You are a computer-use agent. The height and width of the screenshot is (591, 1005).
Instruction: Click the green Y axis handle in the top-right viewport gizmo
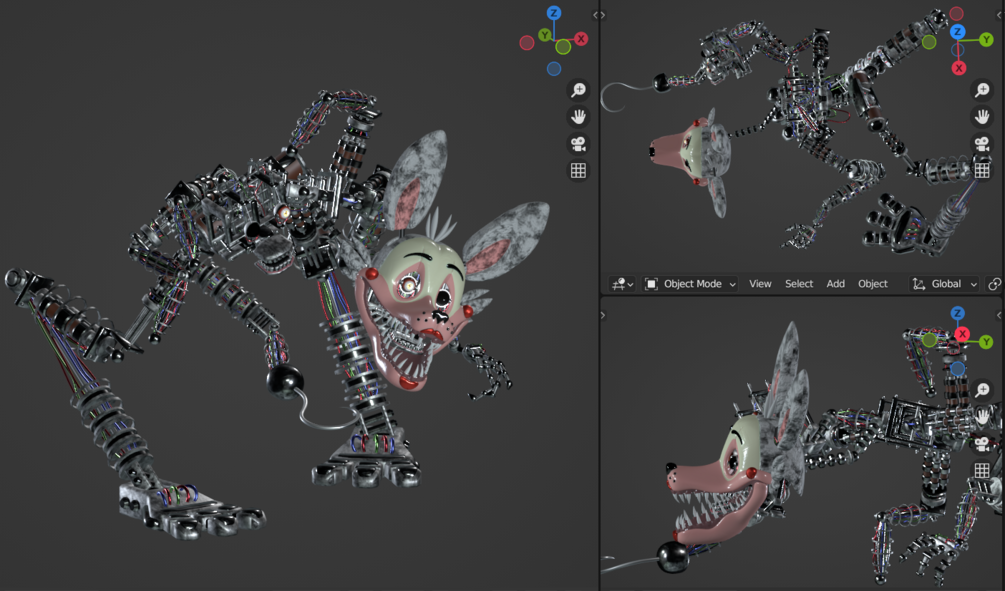point(986,40)
